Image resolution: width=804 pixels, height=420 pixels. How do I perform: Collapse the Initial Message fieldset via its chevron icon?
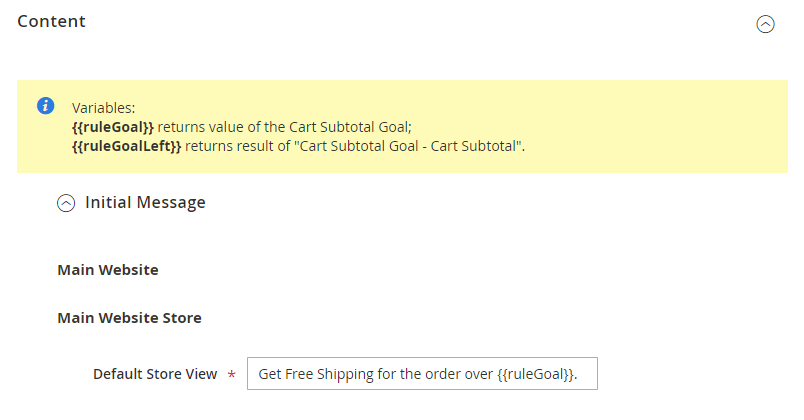[x=66, y=203]
